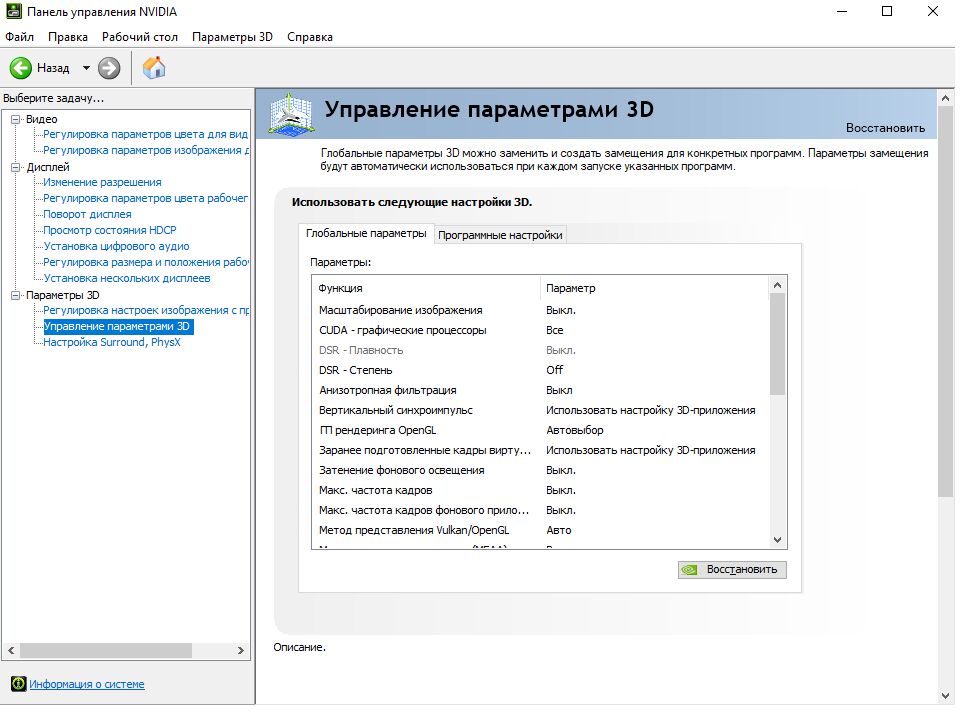This screenshot has height=714, width=960.
Task: Open Регулировка параметров цвета рабочего стола
Action: coord(145,198)
